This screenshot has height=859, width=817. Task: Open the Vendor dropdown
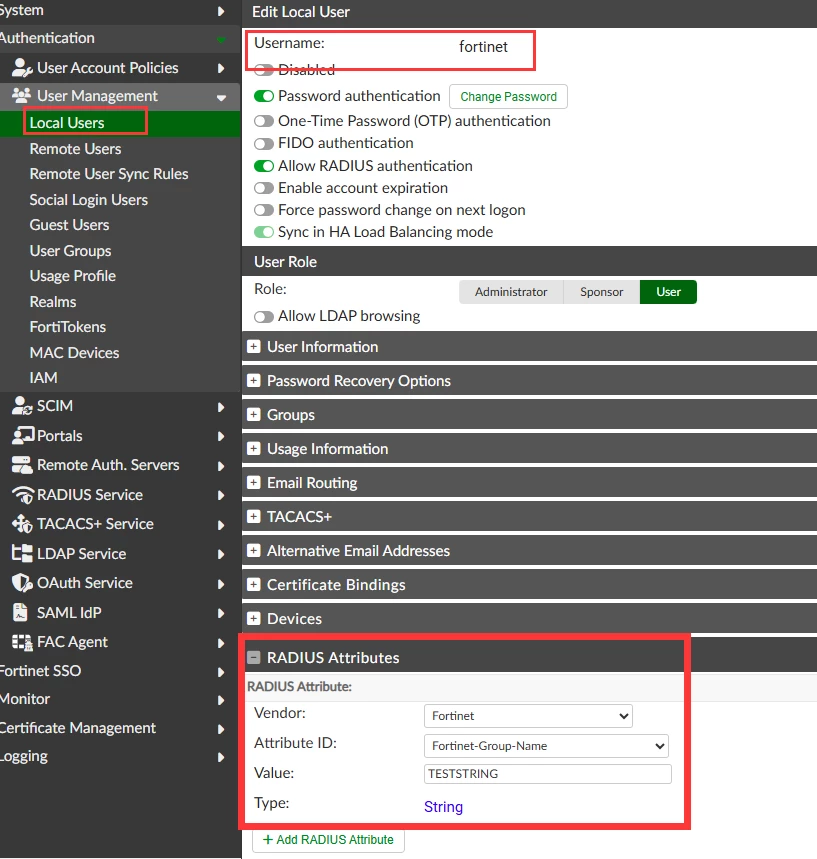coord(528,715)
